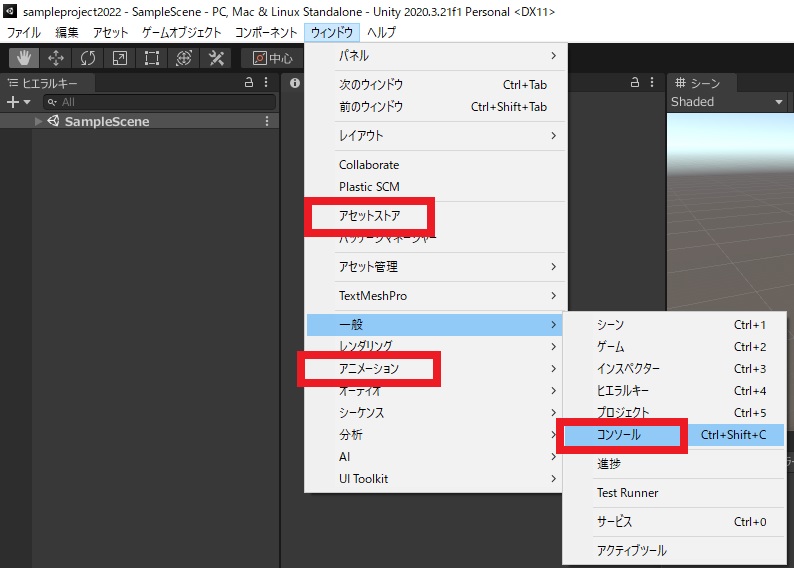Open the アセット menu
The width and height of the screenshot is (794, 568).
(110, 32)
